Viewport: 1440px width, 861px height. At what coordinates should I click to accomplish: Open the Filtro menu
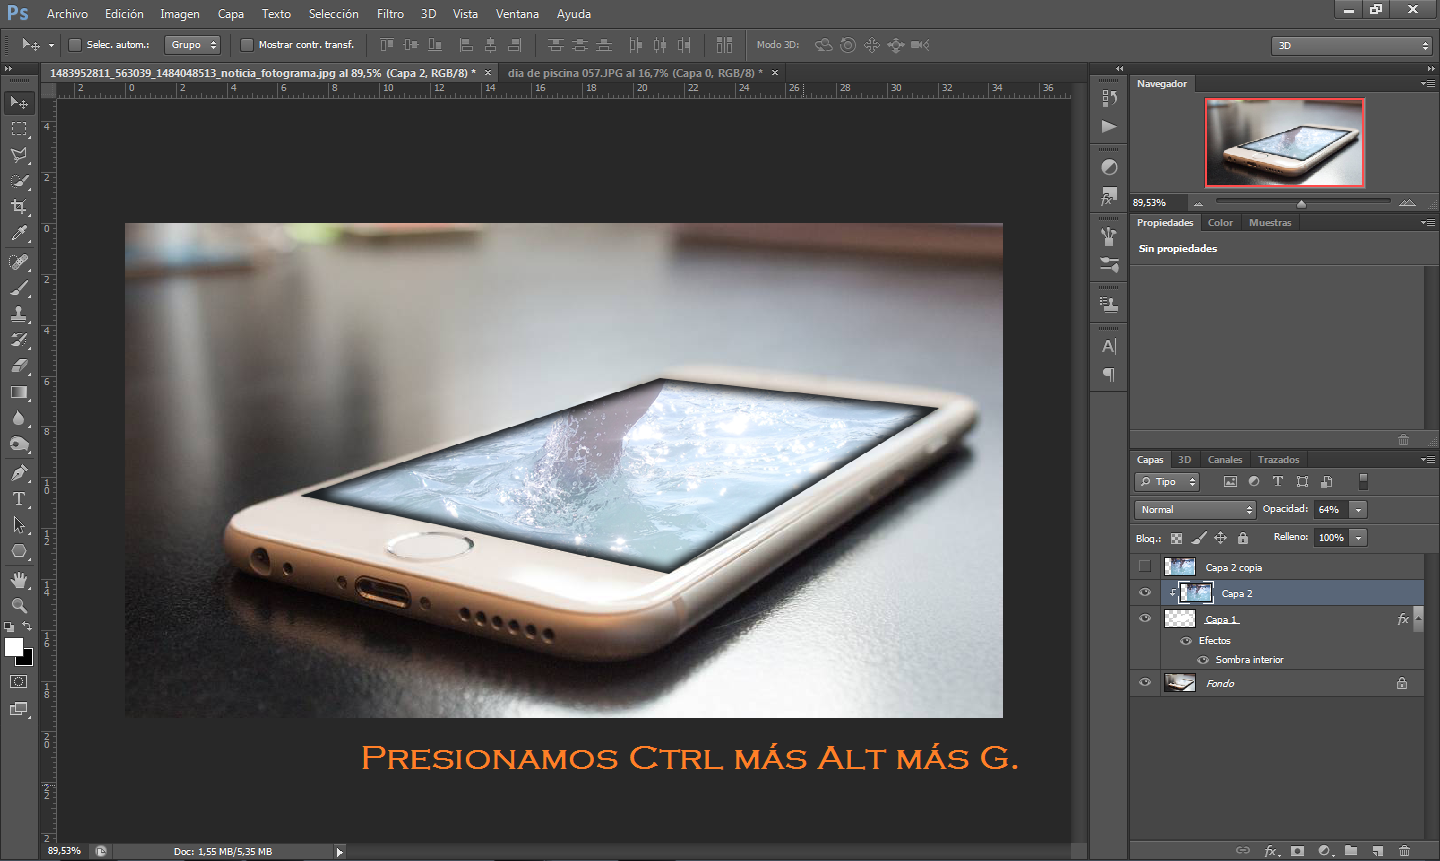point(390,14)
